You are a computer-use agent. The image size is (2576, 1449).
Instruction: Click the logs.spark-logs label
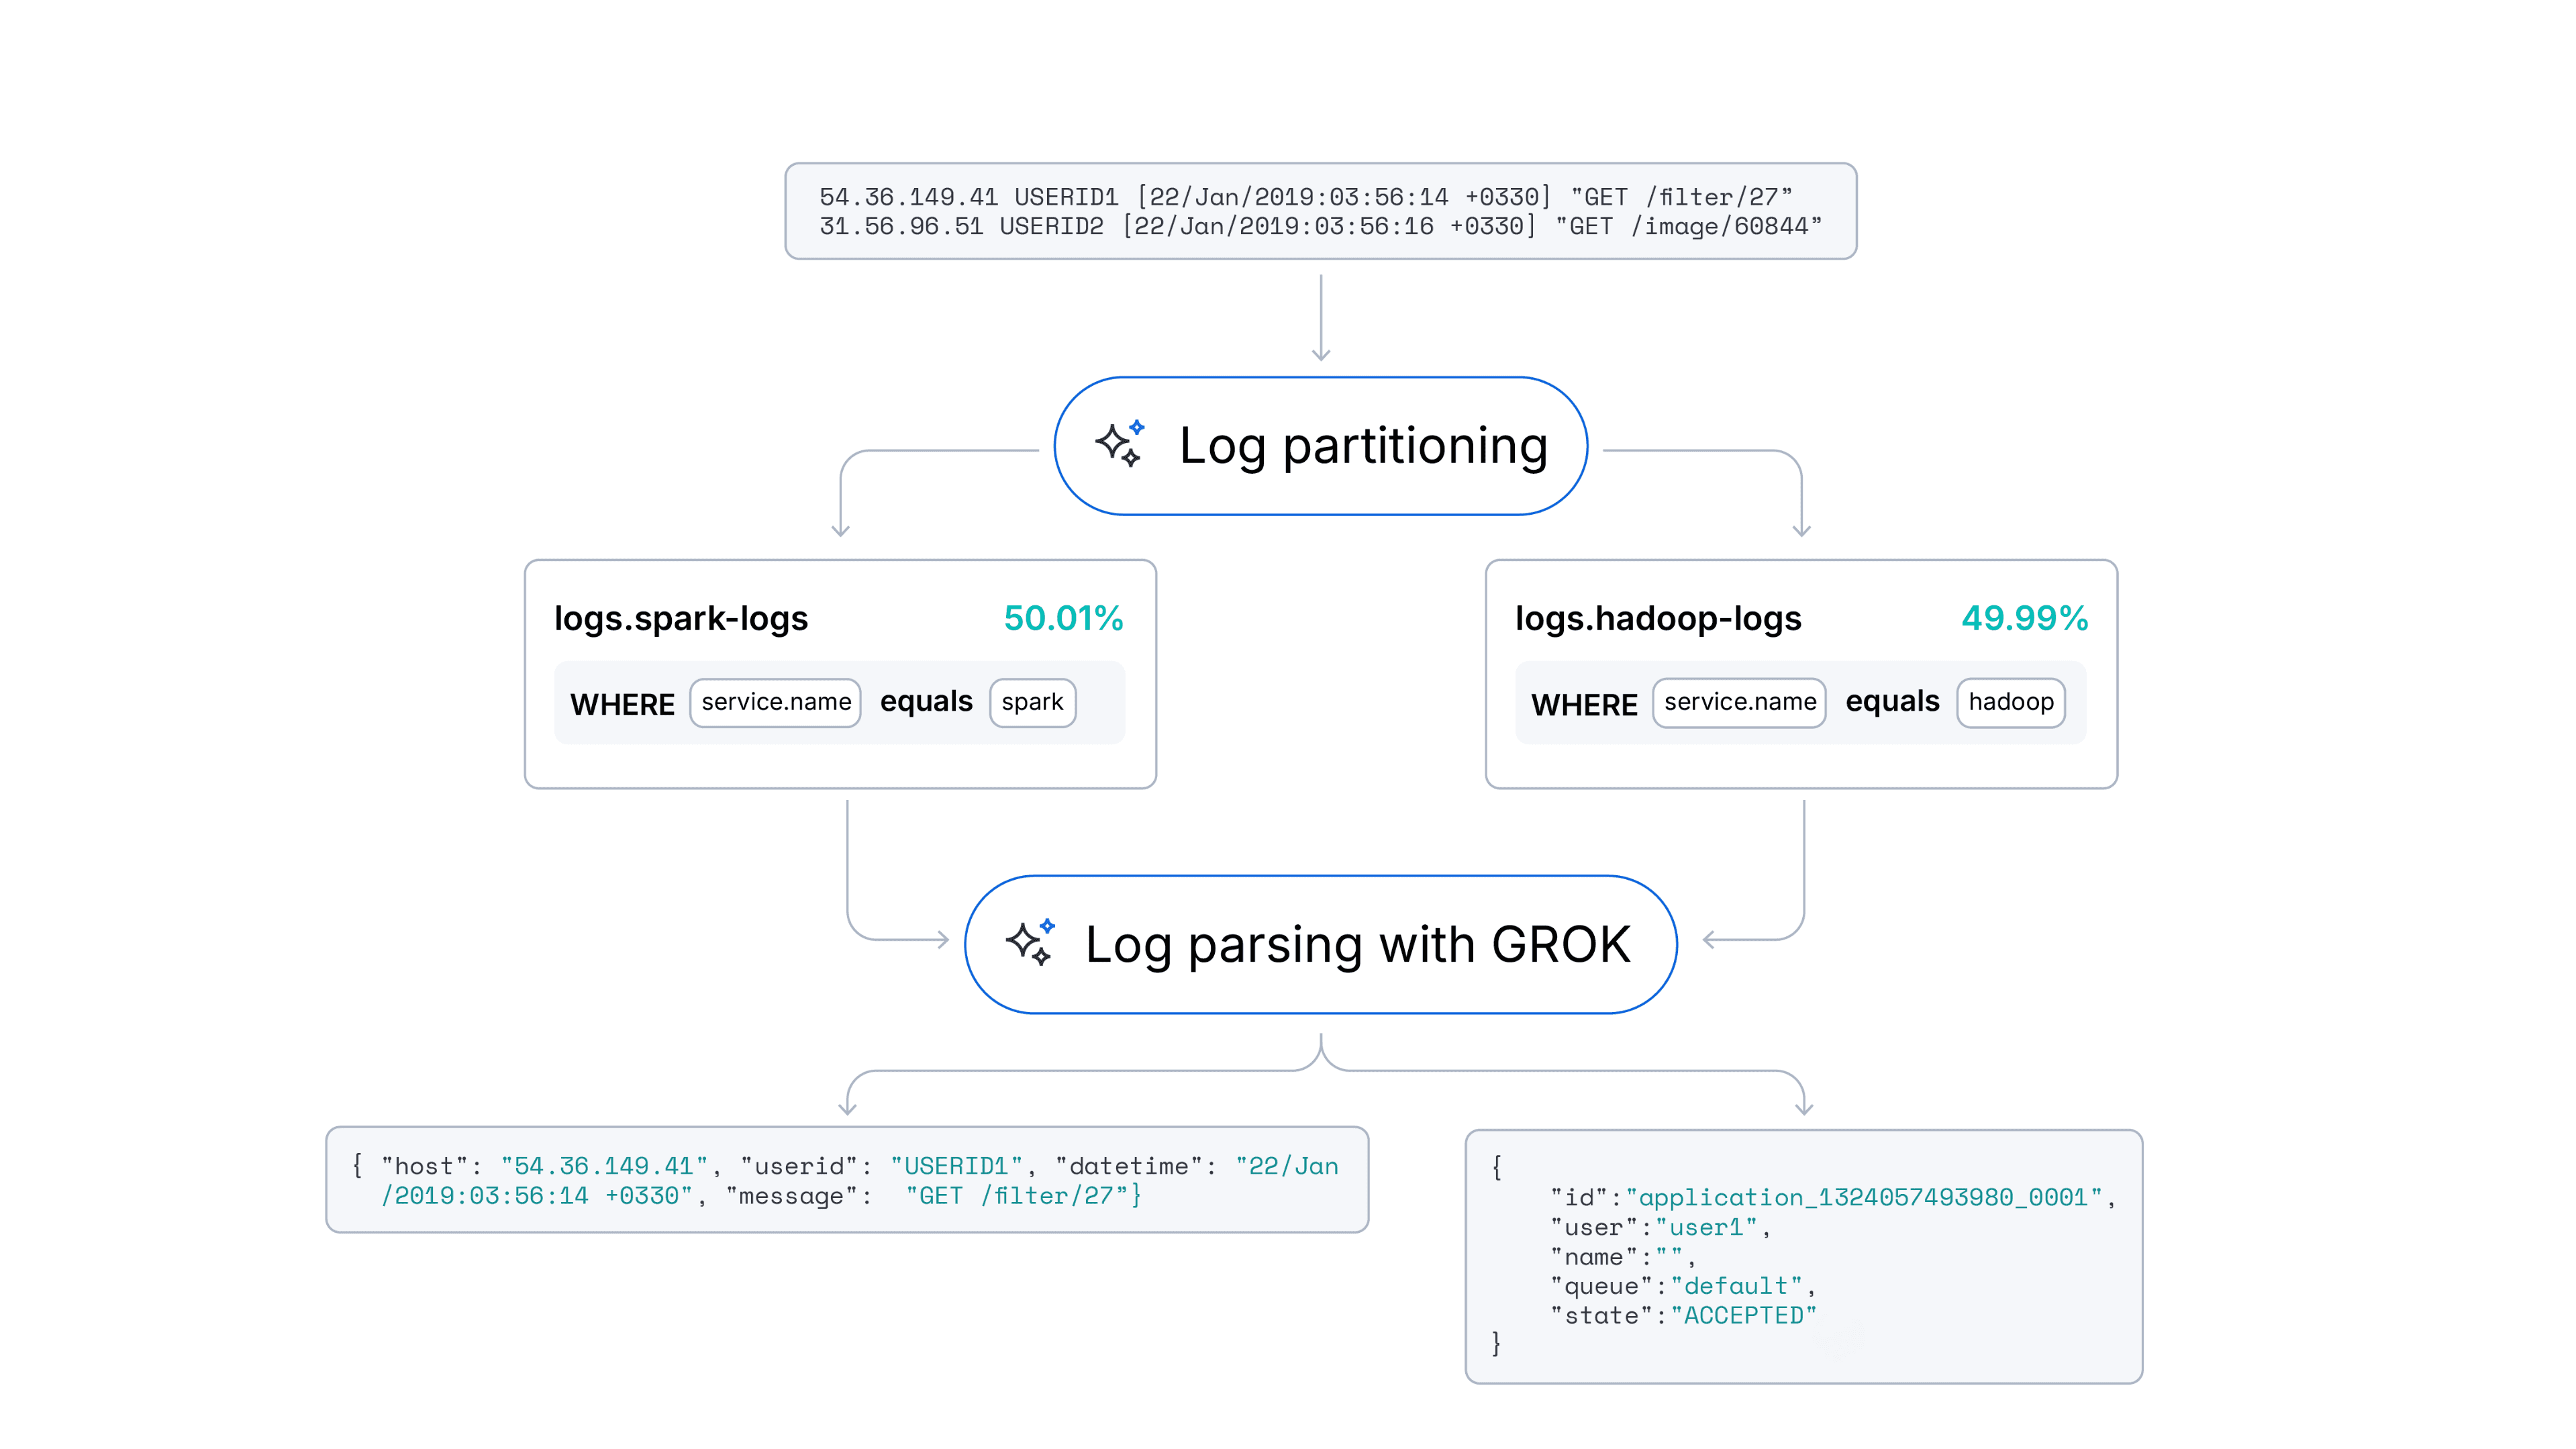tap(683, 618)
